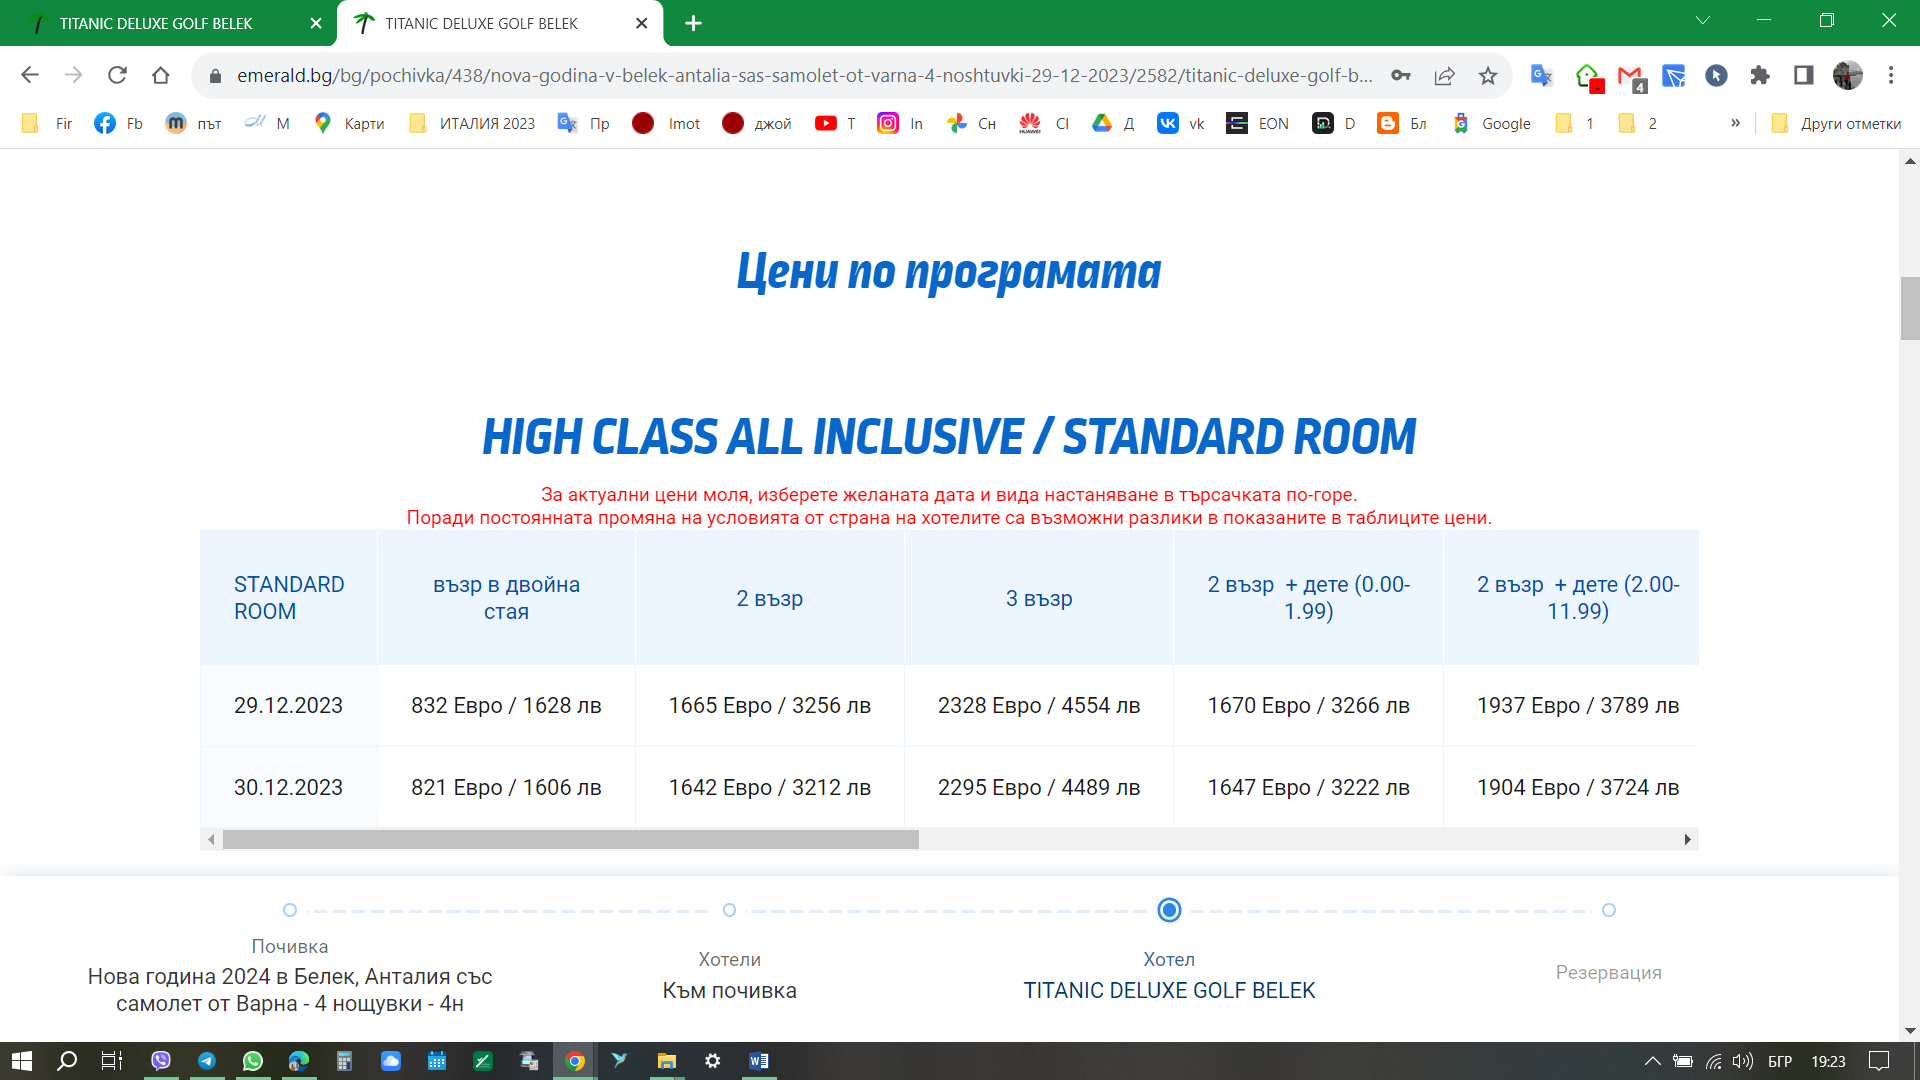Image resolution: width=1920 pixels, height=1080 pixels.
Task: Open the browser home page
Action: pos(161,75)
